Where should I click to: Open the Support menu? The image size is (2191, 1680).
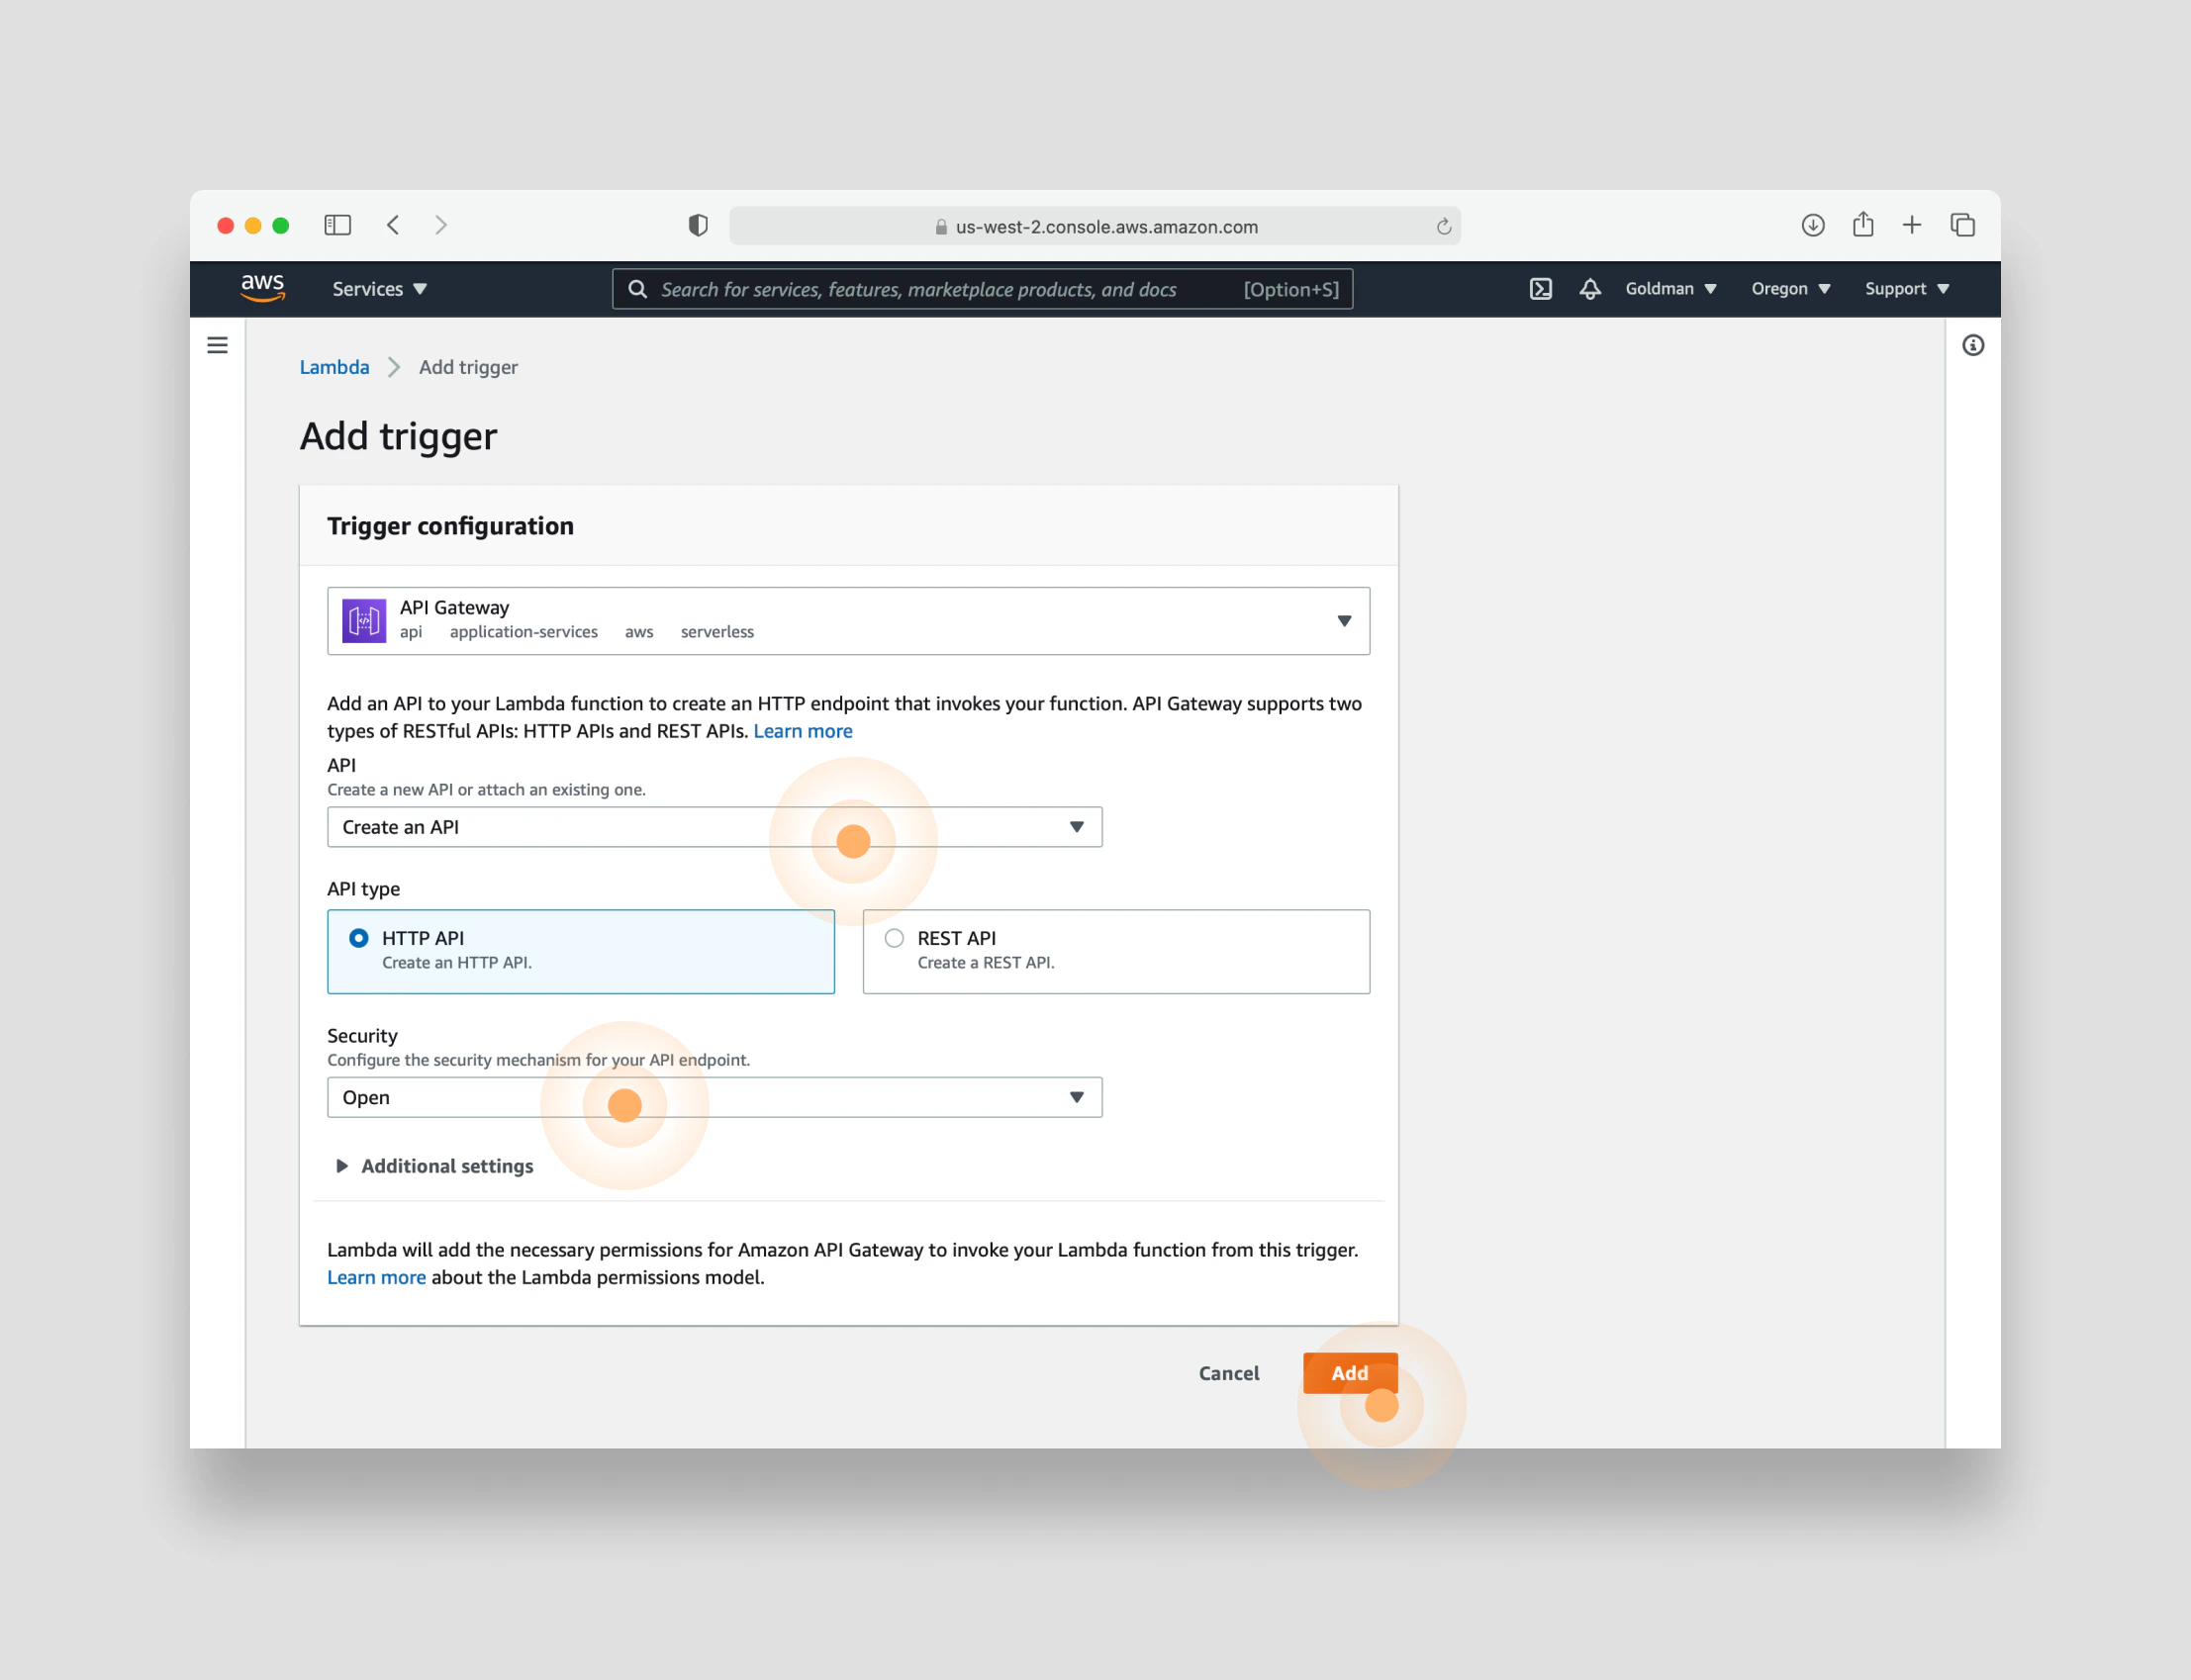[x=1907, y=289]
